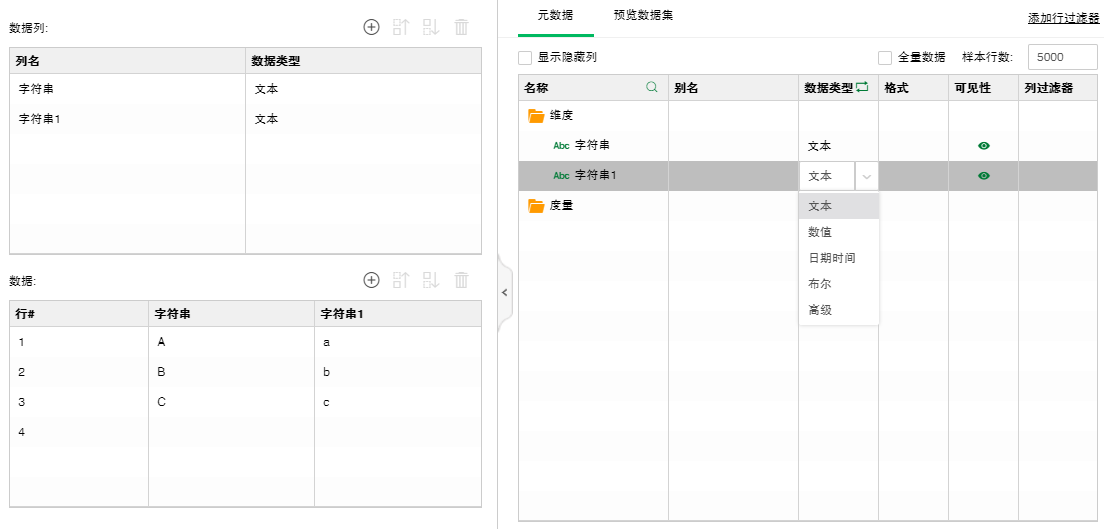Viewport: 1104px width, 529px height.
Task: Click the delete icon in data columns toolbar
Action: pos(461,27)
